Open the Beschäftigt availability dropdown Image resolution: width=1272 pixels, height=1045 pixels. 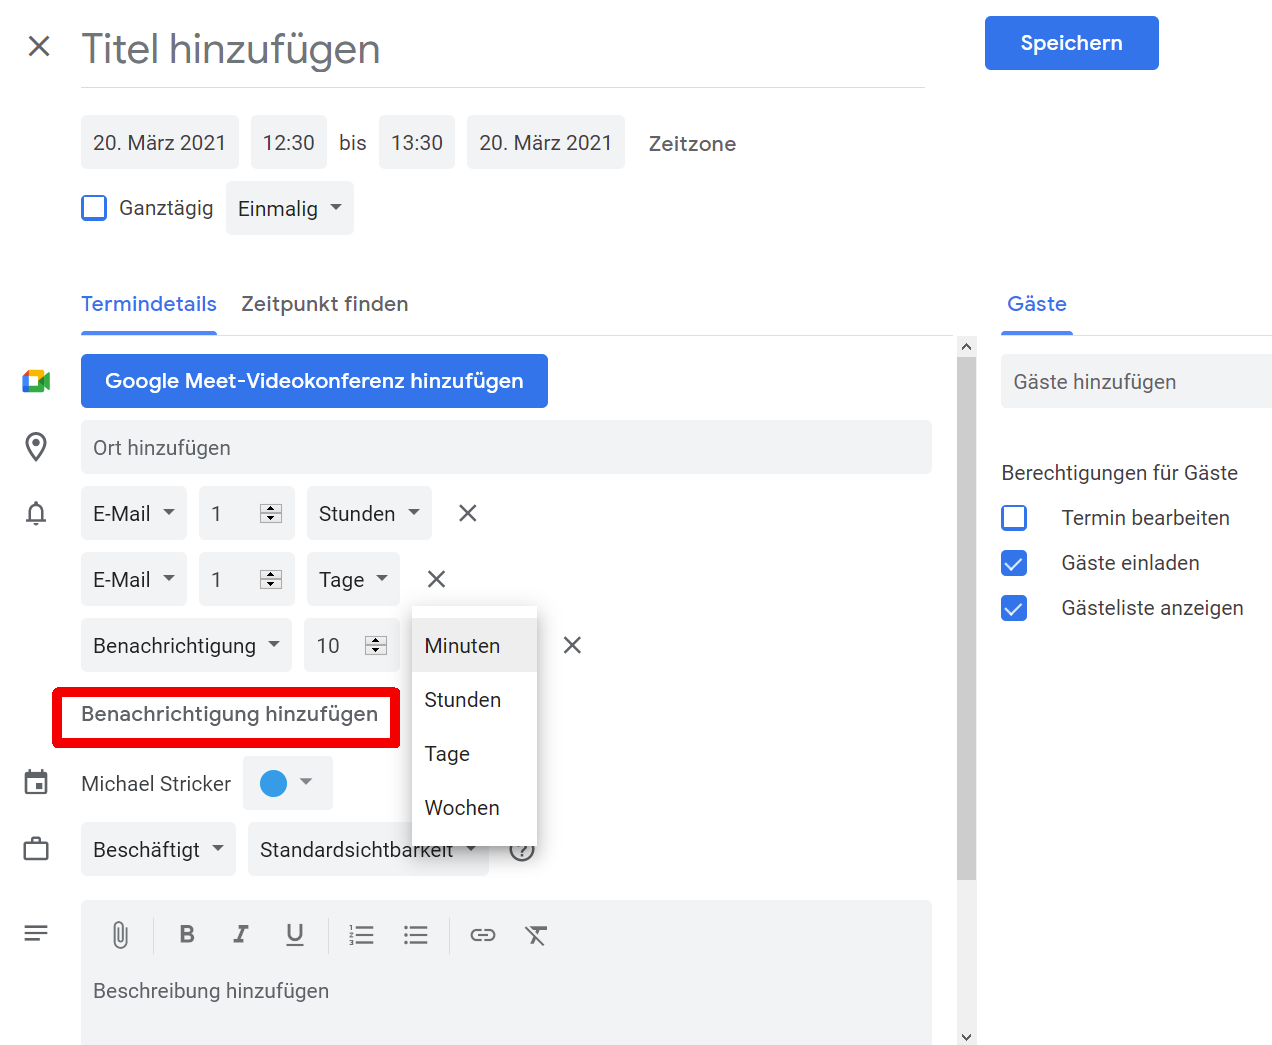[x=158, y=849]
